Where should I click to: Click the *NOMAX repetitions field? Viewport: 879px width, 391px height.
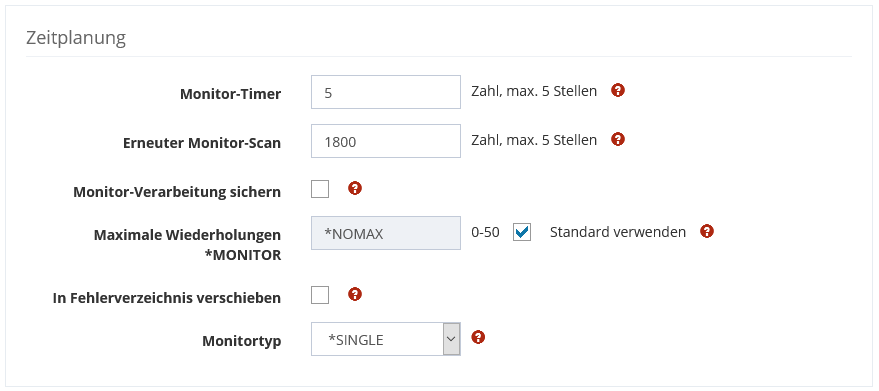coord(386,233)
